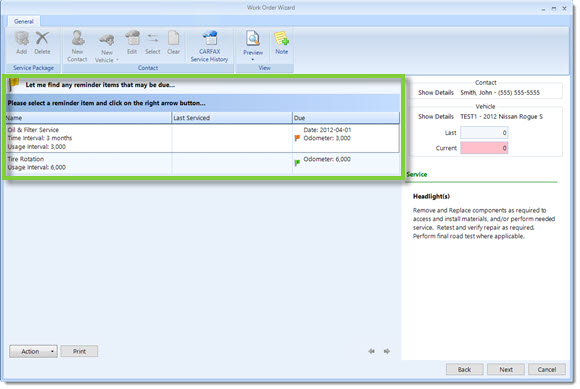Minimize the Work Order Wizard window
The image size is (580, 389).
point(543,9)
